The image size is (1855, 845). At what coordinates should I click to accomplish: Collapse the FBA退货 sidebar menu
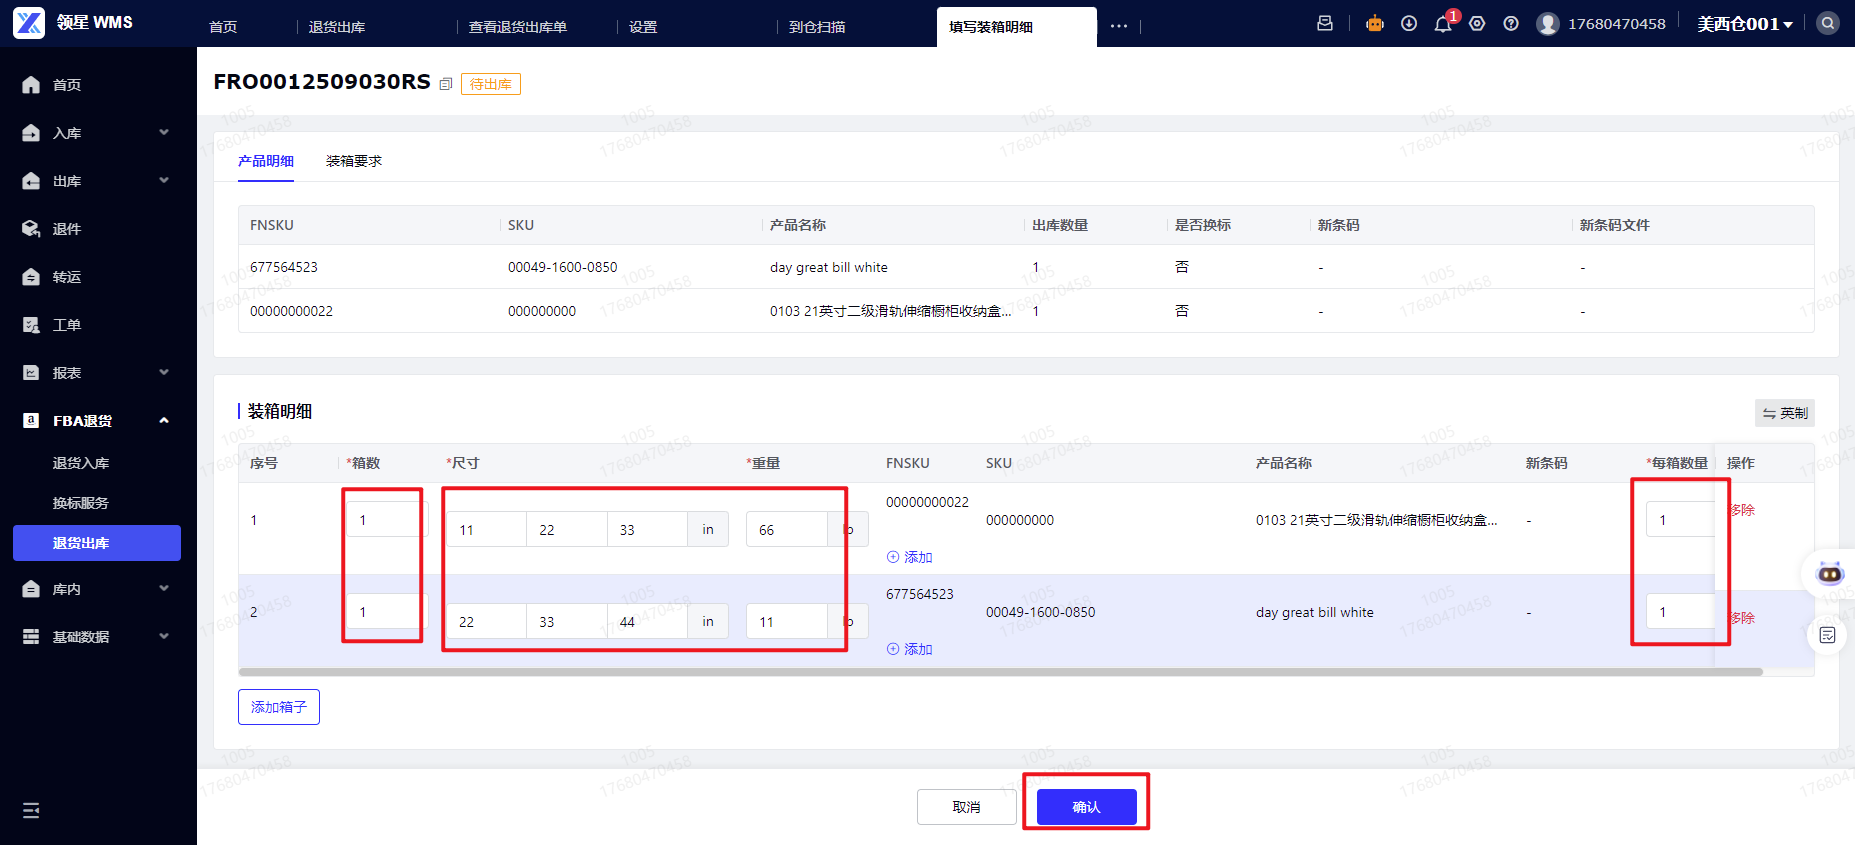164,420
